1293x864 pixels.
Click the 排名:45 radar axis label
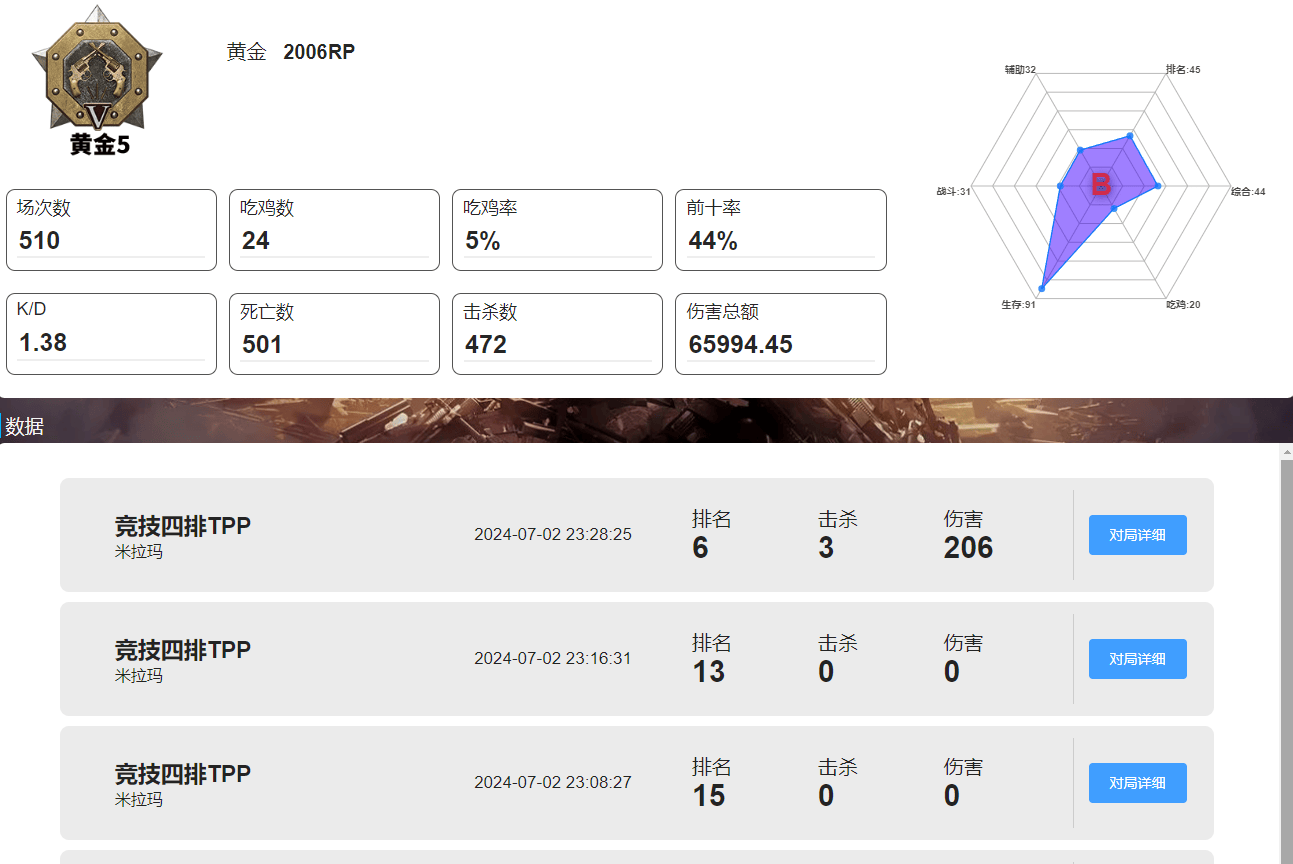(1183, 70)
